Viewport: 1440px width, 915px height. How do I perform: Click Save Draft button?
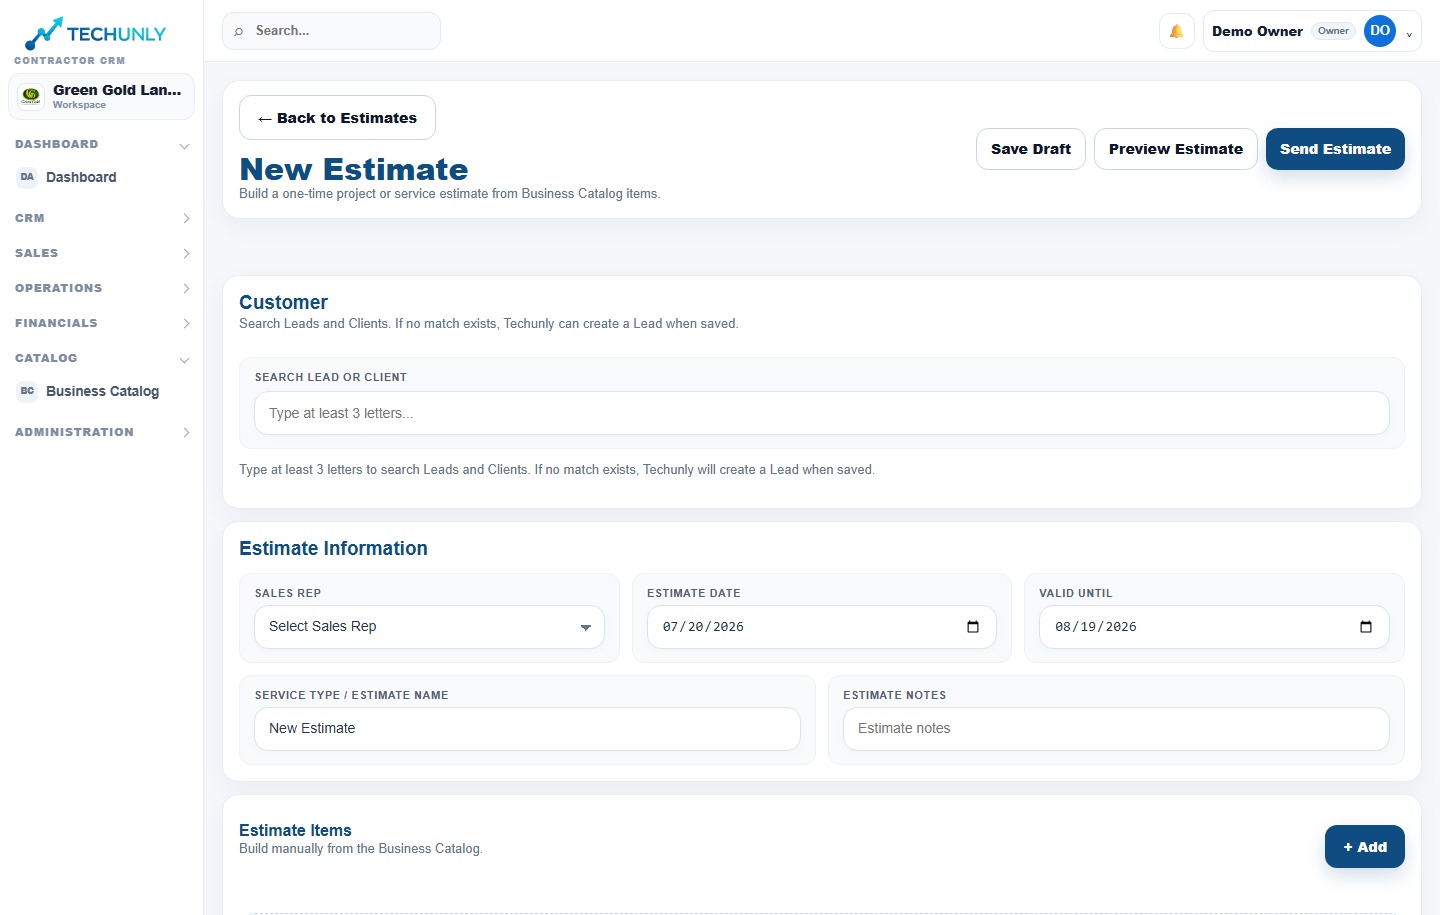1031,149
